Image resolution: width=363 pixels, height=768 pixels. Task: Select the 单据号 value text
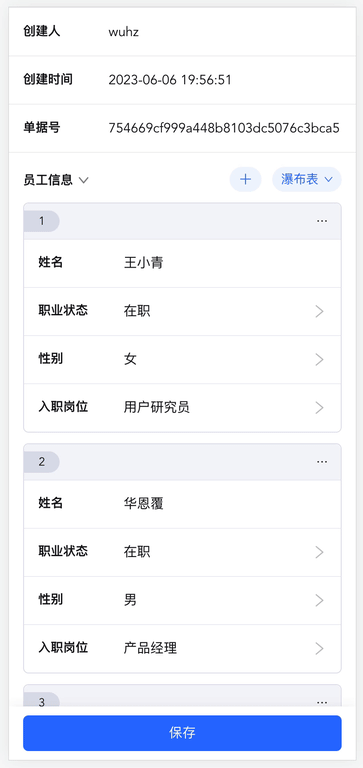click(224, 128)
